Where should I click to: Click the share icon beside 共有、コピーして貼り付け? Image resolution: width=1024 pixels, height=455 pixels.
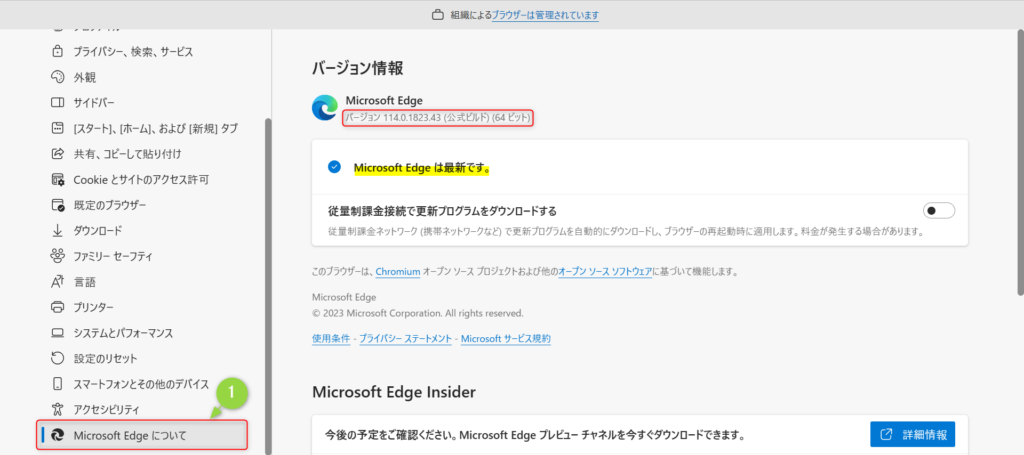tap(57, 154)
